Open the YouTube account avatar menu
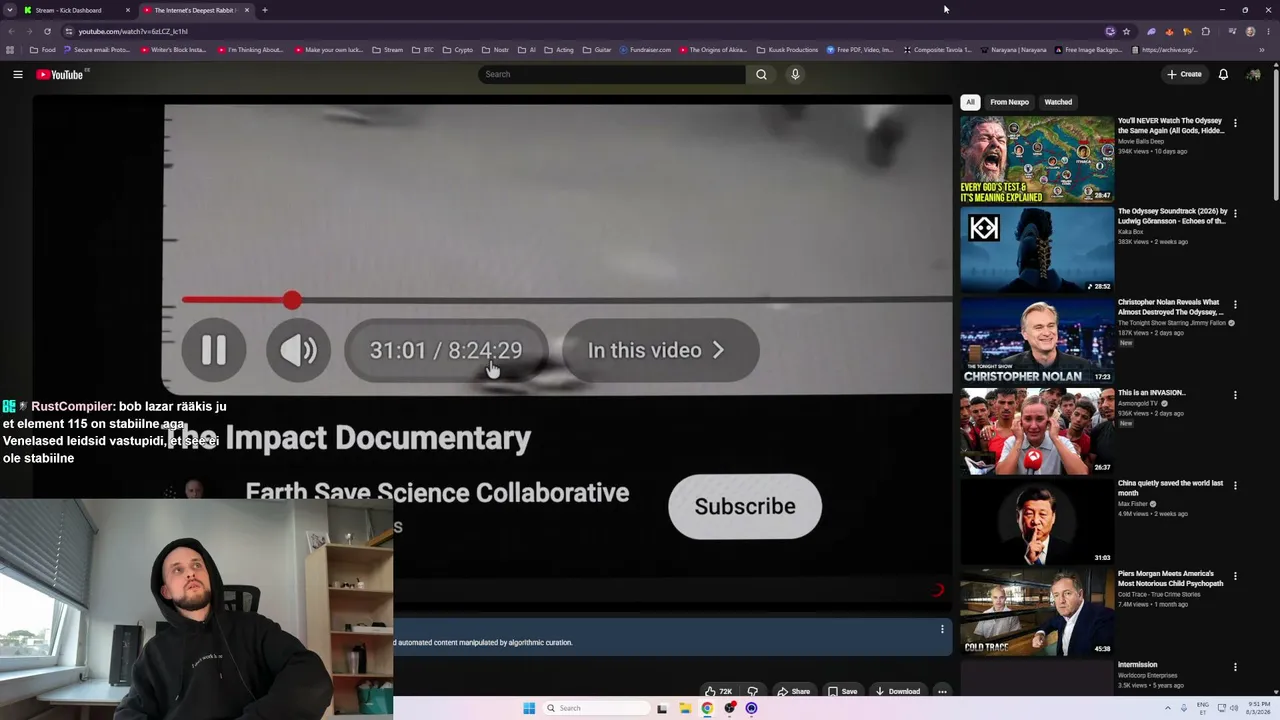This screenshot has width=1280, height=720. (1253, 74)
